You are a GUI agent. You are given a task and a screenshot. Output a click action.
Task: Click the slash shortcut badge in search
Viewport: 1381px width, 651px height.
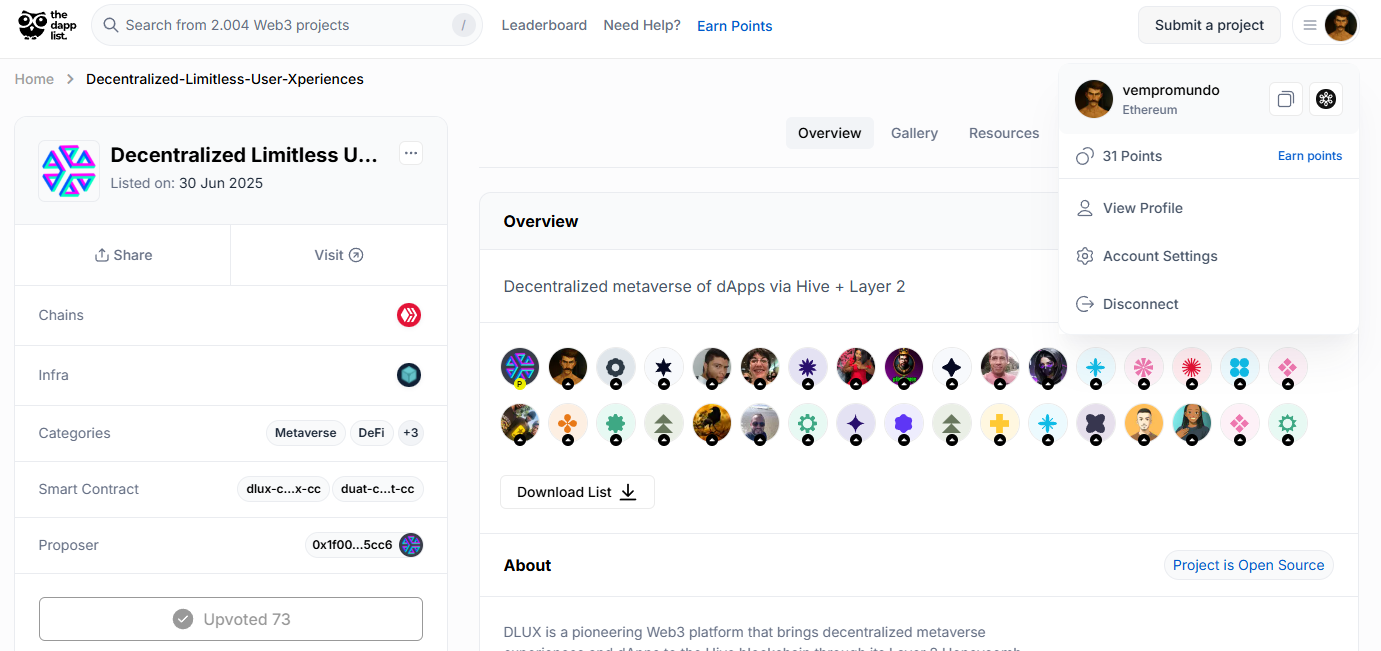coord(464,25)
